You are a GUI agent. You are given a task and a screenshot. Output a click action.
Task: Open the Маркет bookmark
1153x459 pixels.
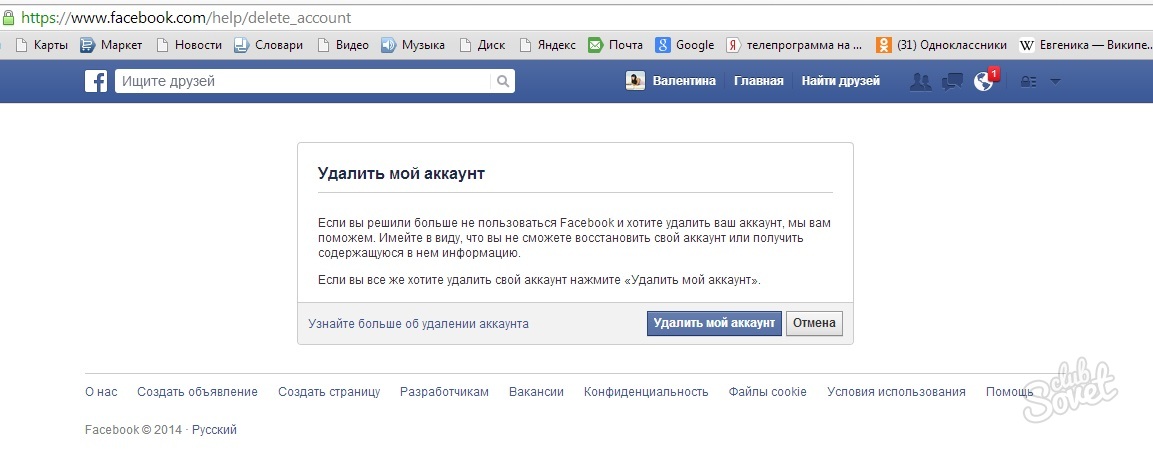tap(111, 45)
